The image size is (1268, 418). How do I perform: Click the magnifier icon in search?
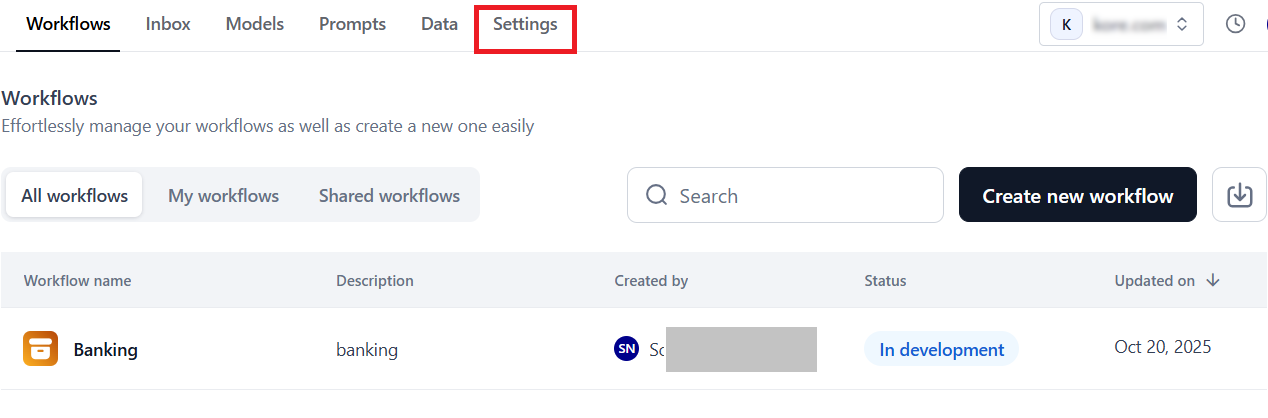(656, 195)
